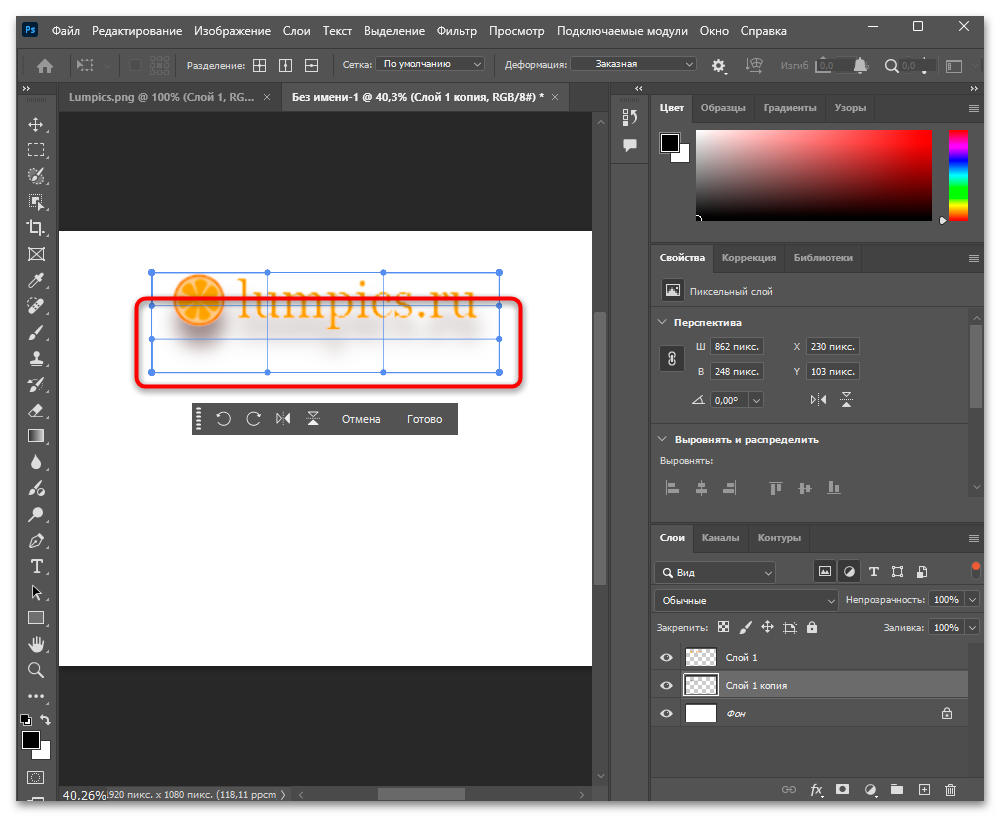Toggle lock position icon
This screenshot has height=817, width=1000.
(767, 628)
